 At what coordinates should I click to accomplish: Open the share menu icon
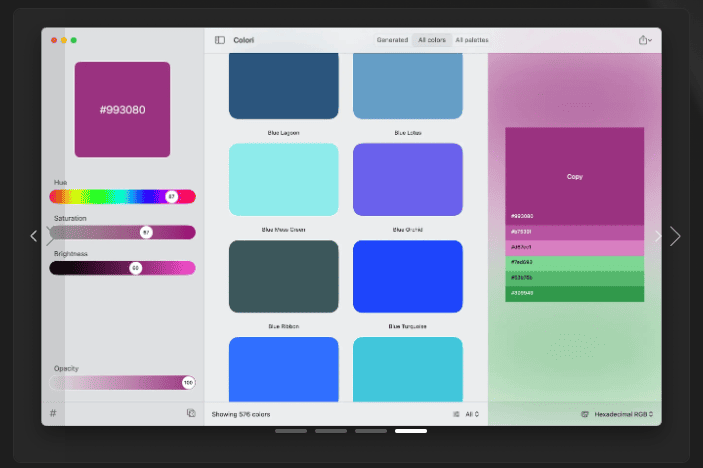click(645, 40)
